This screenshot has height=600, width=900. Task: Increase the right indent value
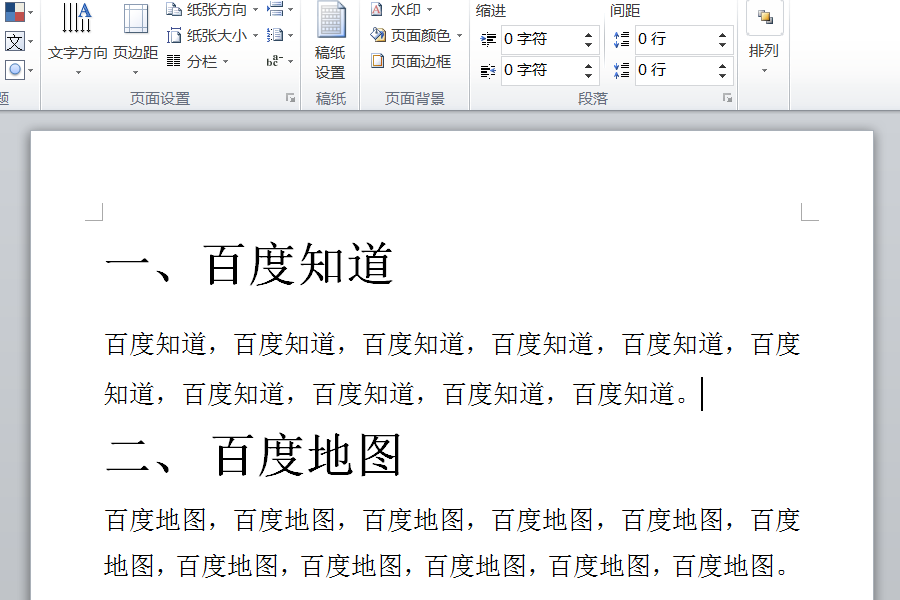[588, 65]
